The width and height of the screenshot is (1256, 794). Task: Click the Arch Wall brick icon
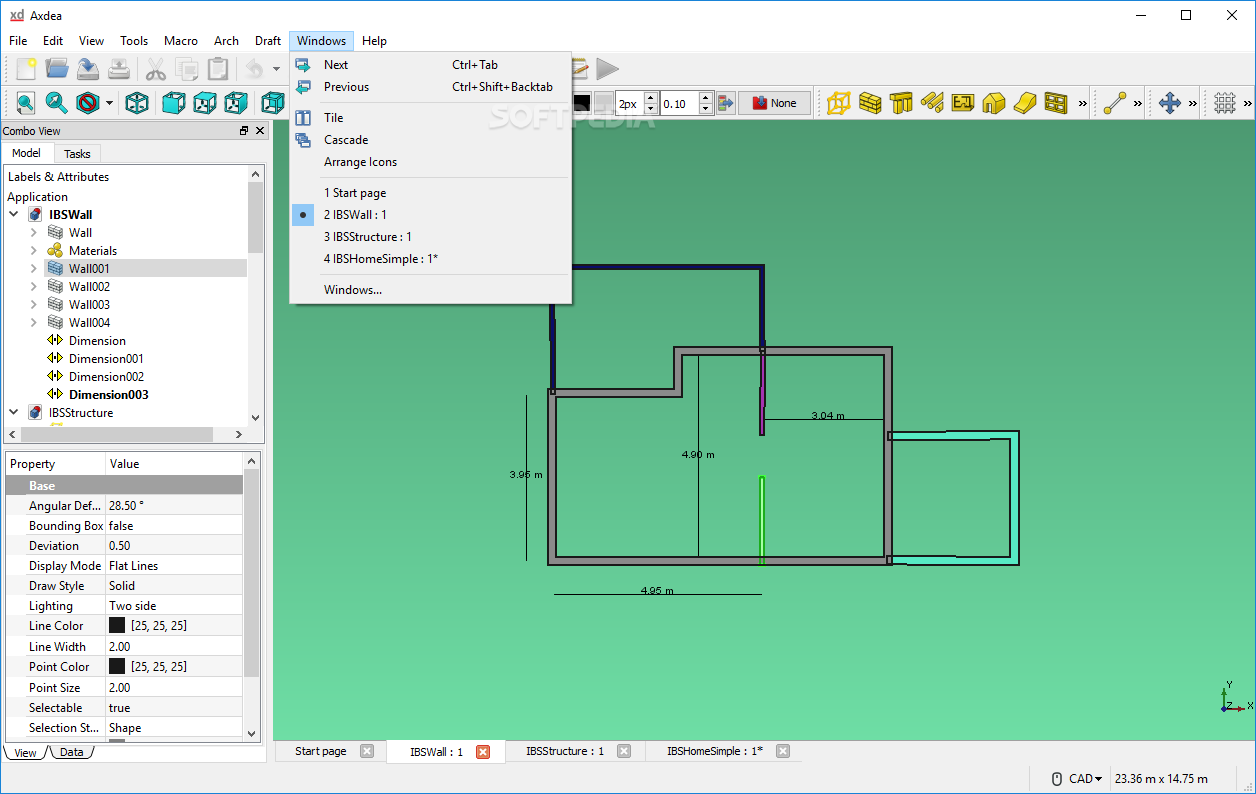870,102
